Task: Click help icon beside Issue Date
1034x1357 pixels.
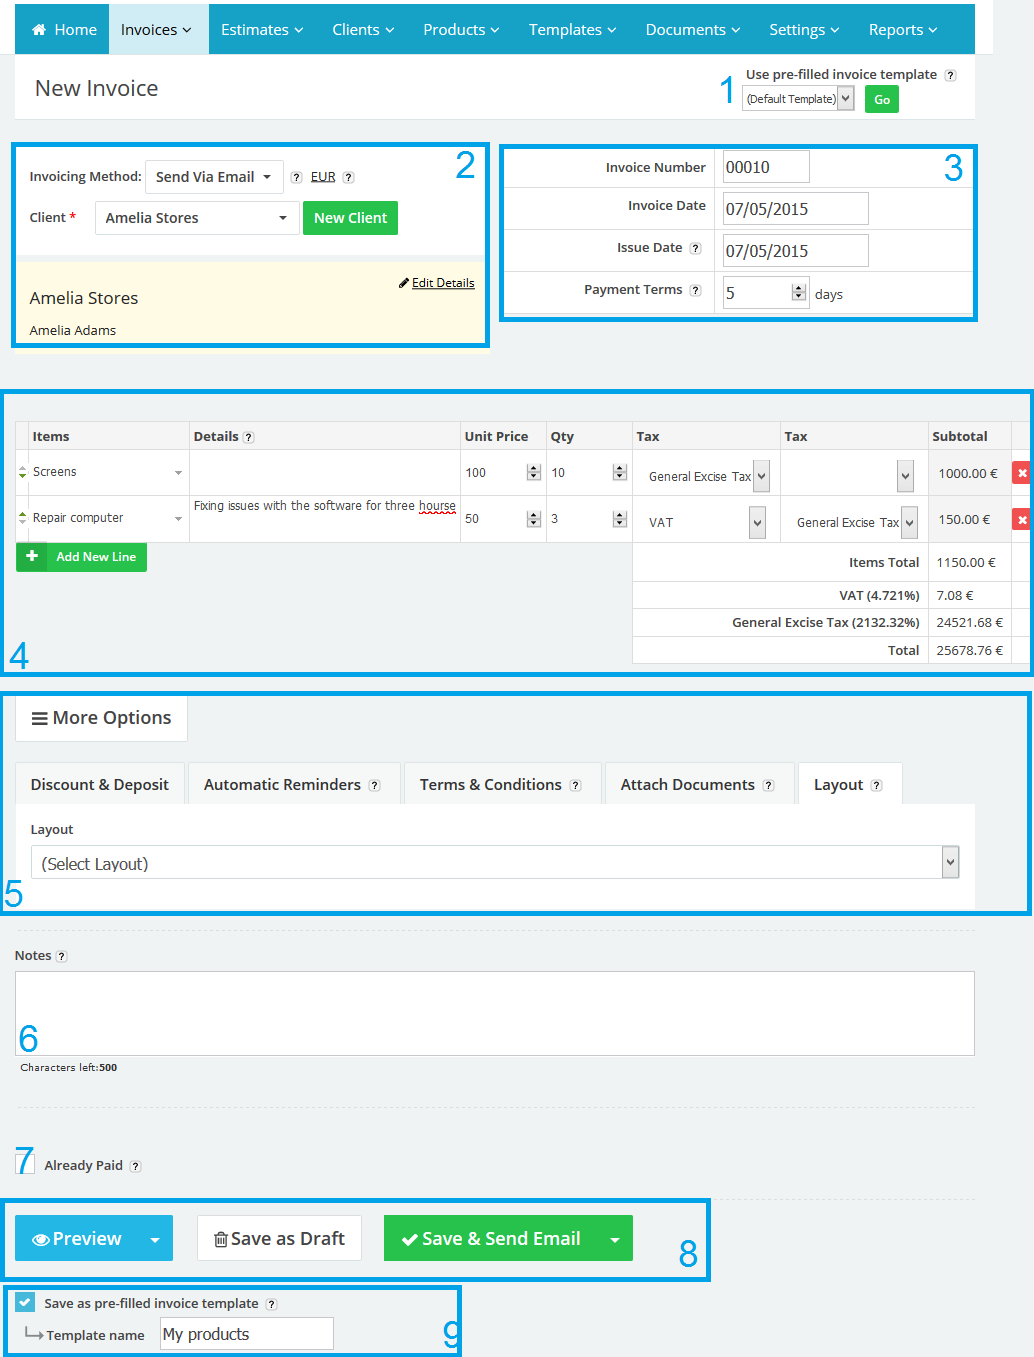Action: (x=695, y=248)
